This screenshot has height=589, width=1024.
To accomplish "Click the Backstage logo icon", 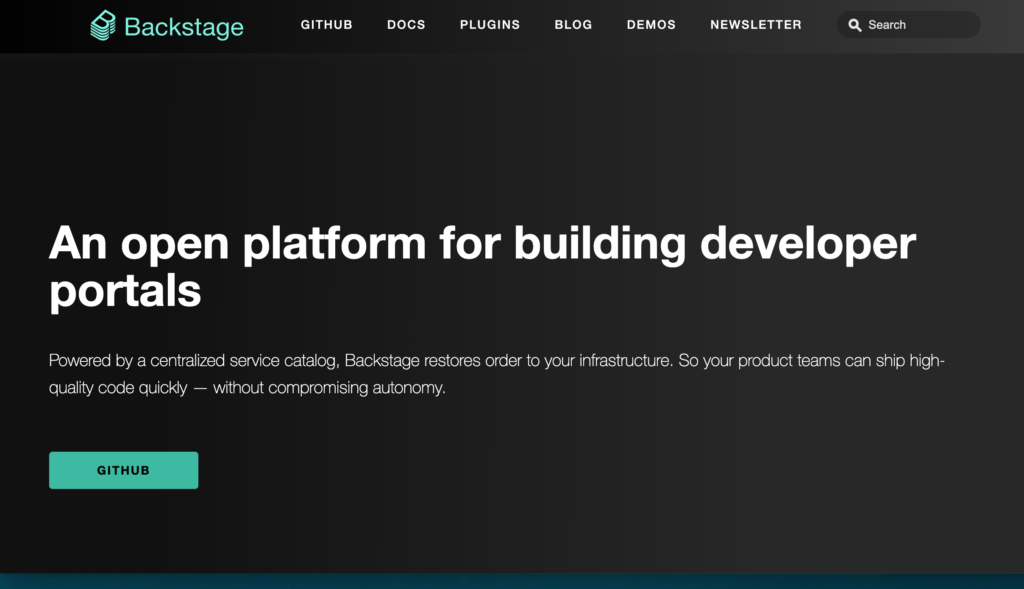I will [x=103, y=25].
